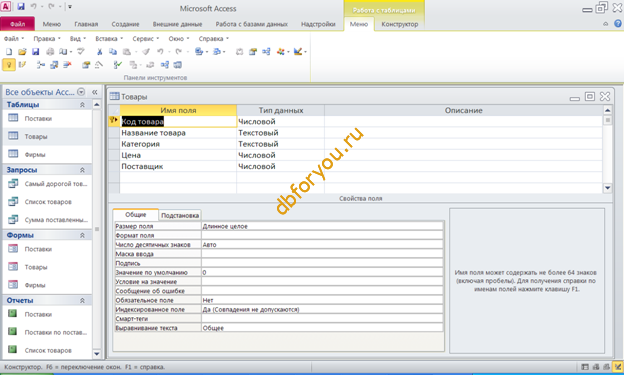Open the navigation pane category dropdown arrow

point(81,92)
